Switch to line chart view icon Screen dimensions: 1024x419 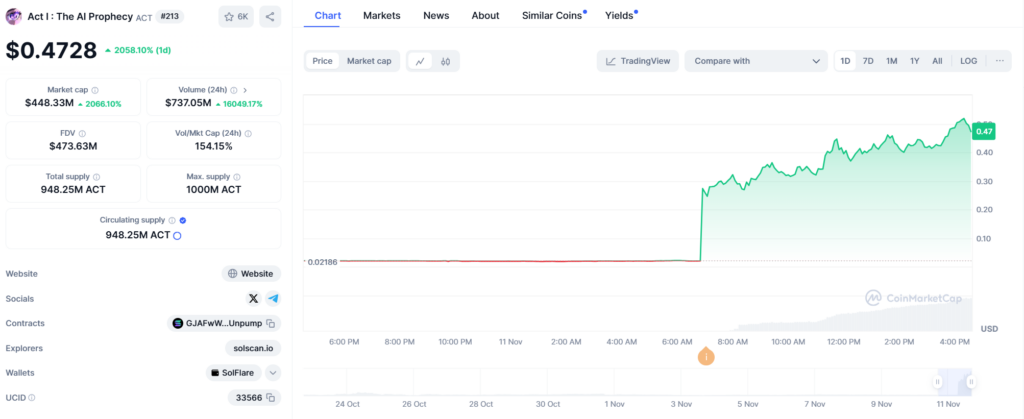420,61
